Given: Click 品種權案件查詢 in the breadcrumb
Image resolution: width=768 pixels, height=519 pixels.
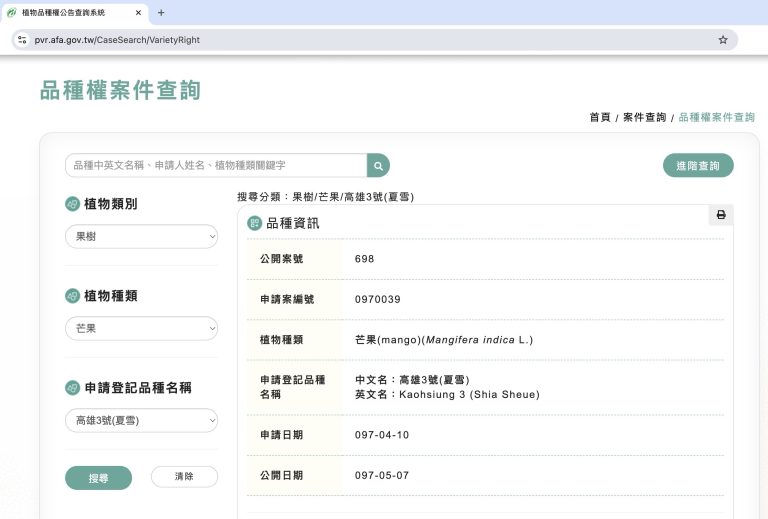Looking at the screenshot, I should click(717, 118).
